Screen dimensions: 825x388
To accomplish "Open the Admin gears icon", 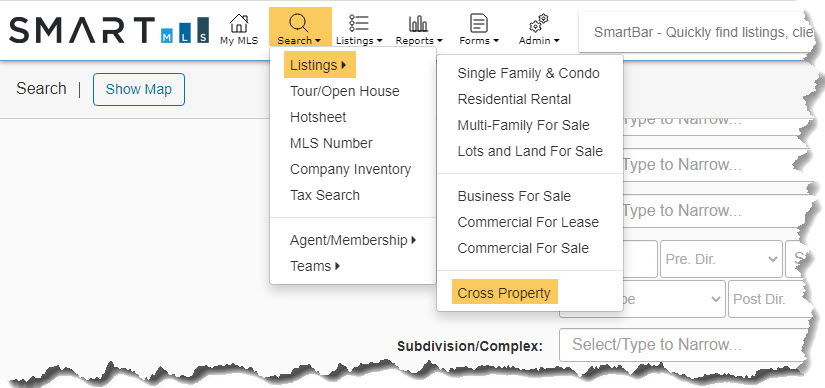I will pos(539,23).
